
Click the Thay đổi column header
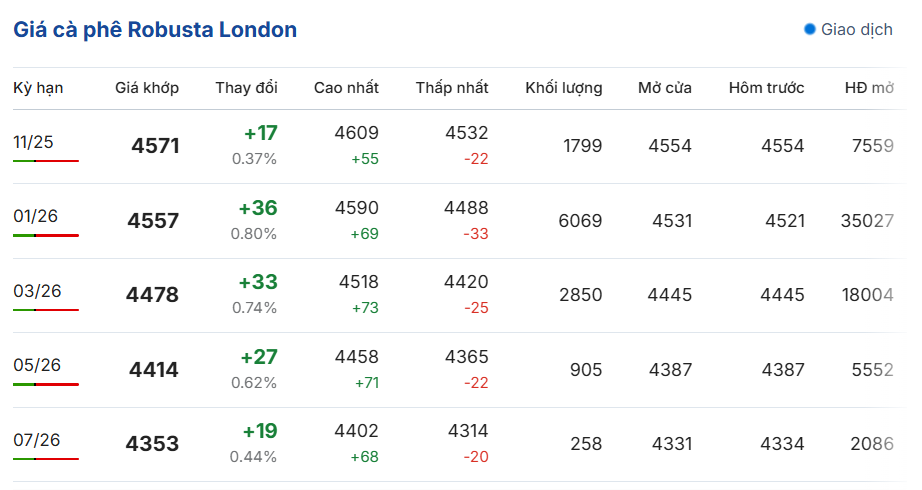pos(246,88)
